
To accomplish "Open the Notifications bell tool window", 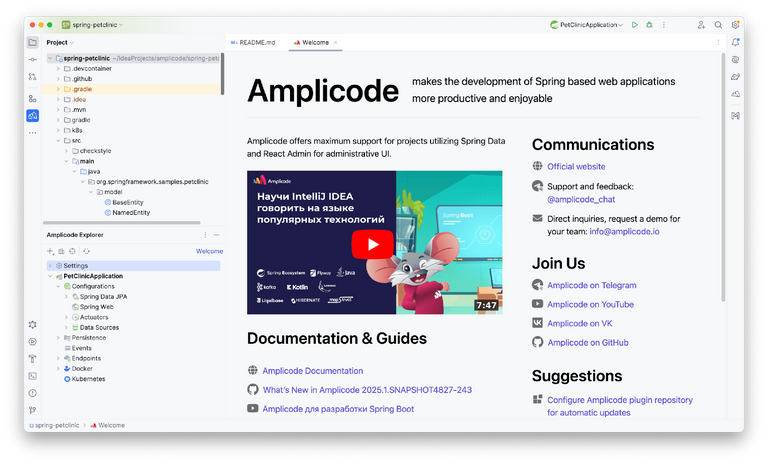I will [736, 42].
